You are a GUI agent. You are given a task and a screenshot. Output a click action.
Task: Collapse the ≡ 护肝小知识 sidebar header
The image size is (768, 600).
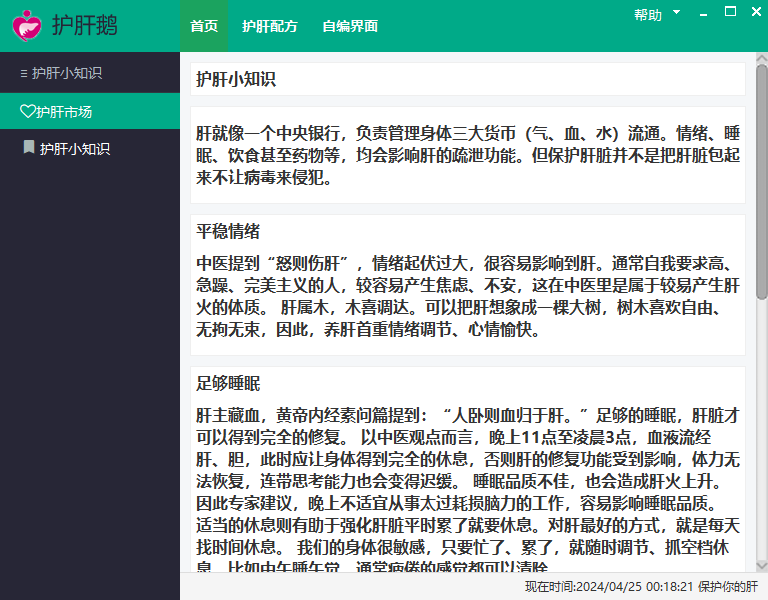tap(90, 73)
